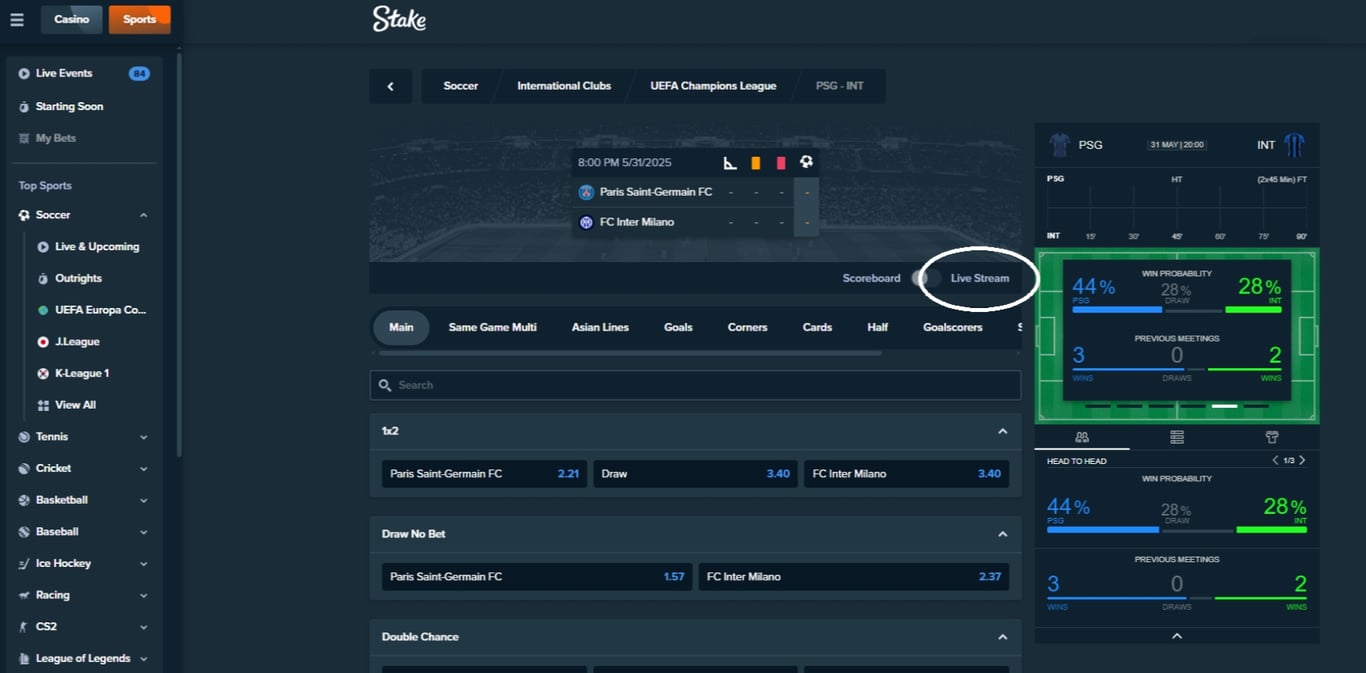Open the jersey lineups icon in the stats panel
The image size is (1366, 673).
point(1272,437)
